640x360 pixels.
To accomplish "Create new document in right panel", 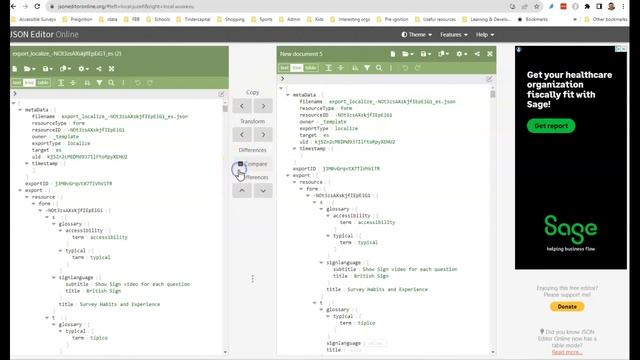I will (x=393, y=54).
